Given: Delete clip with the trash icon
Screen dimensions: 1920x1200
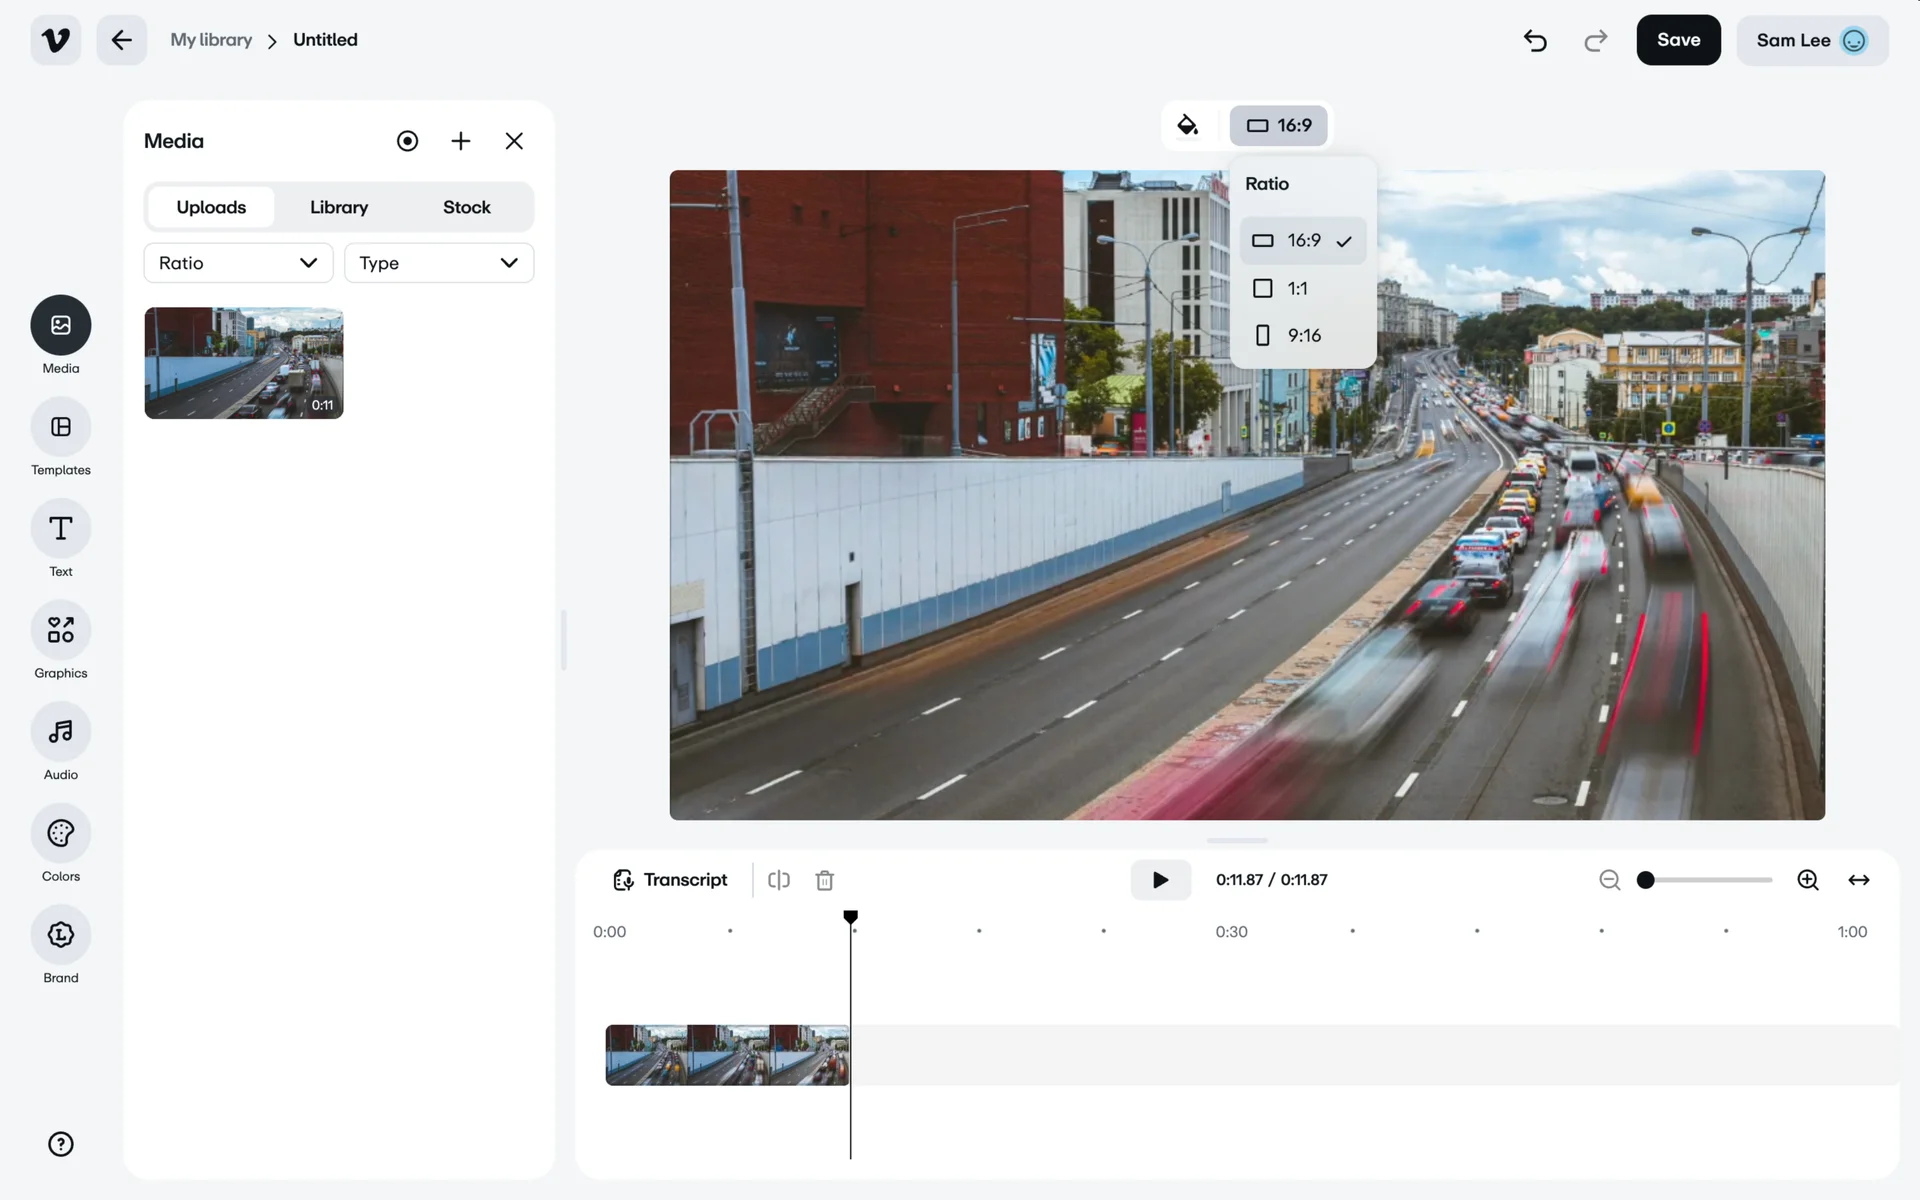Looking at the screenshot, I should pyautogui.click(x=824, y=880).
